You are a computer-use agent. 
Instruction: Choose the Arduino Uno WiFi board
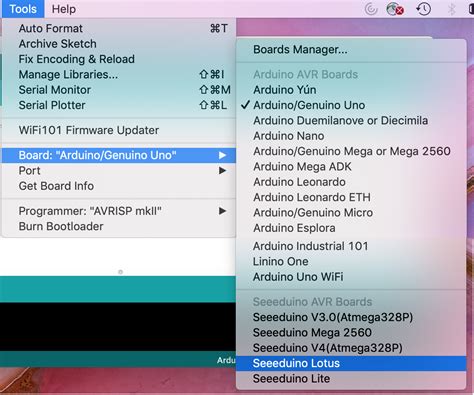351,277
